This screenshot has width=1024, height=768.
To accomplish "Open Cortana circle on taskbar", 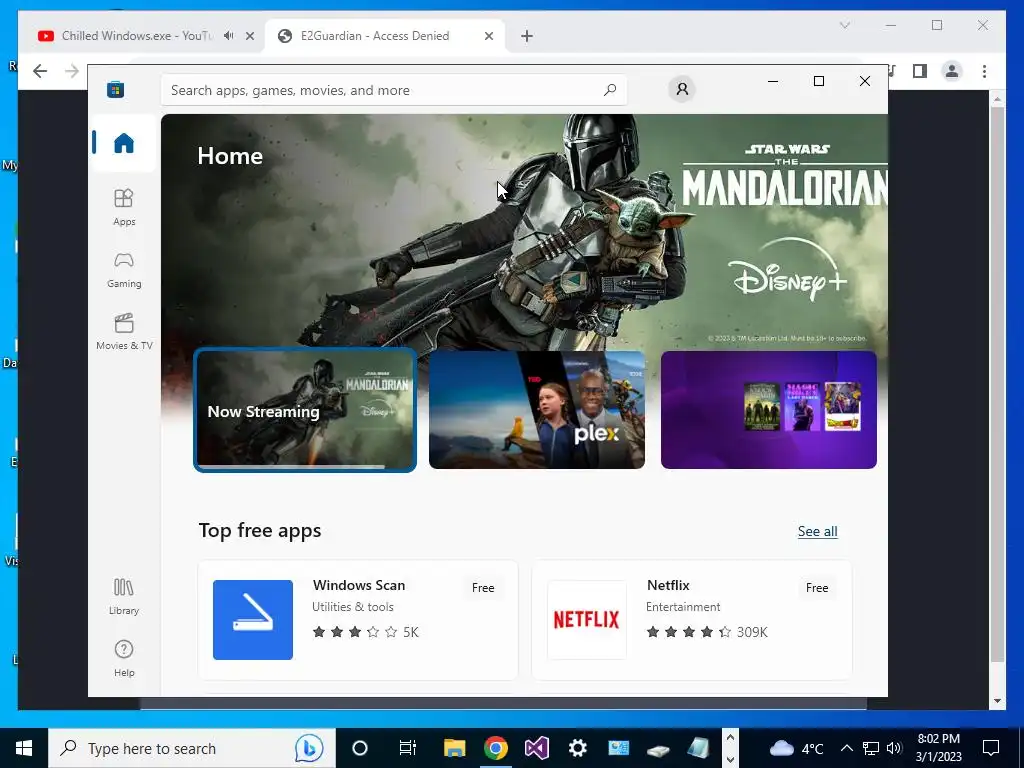I will 360,748.
